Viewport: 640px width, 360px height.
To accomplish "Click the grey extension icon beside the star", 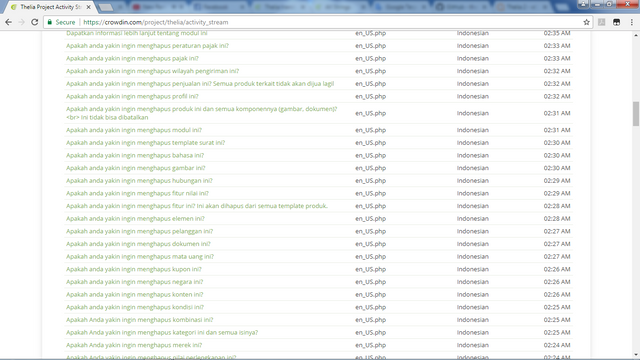I will click(x=601, y=22).
